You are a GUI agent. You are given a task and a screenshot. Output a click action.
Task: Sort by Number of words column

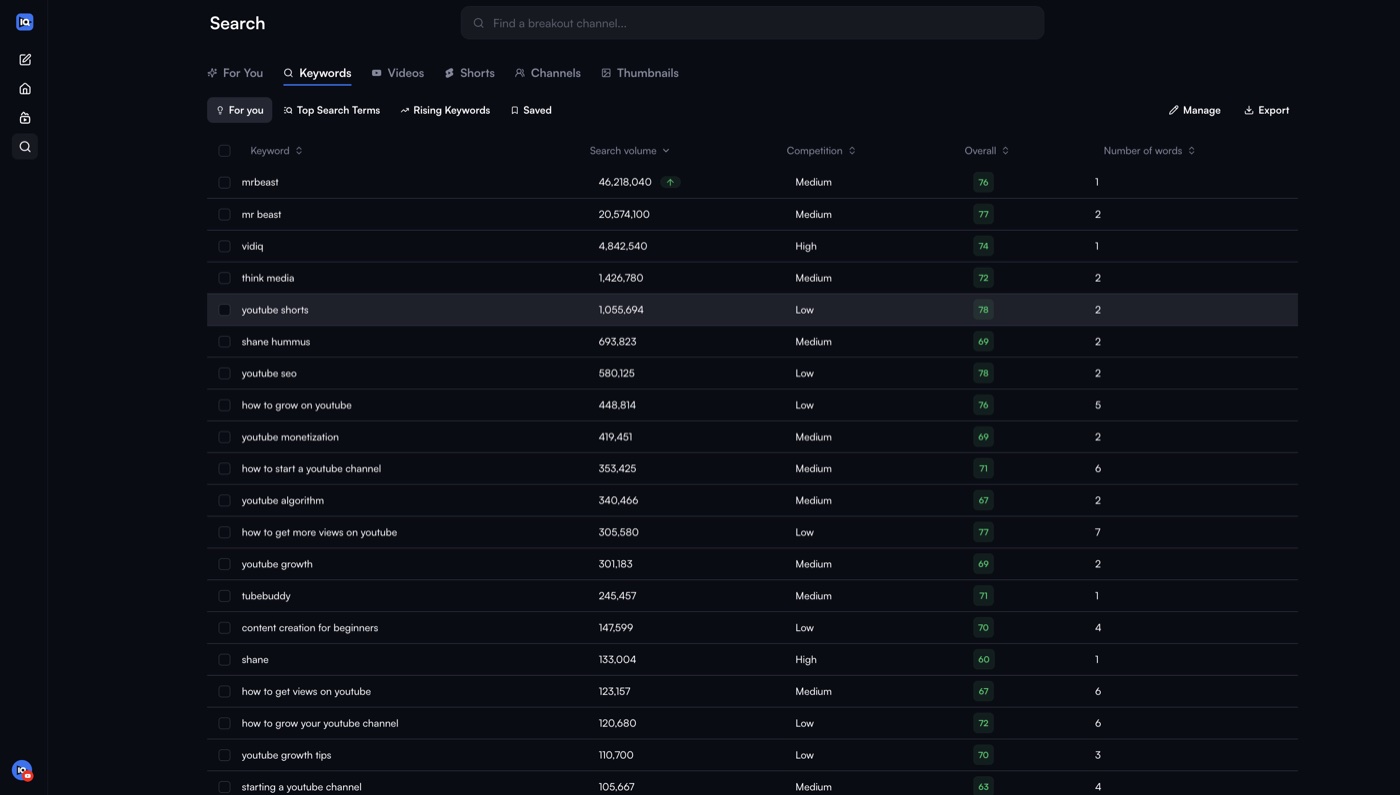pyautogui.click(x=1149, y=151)
